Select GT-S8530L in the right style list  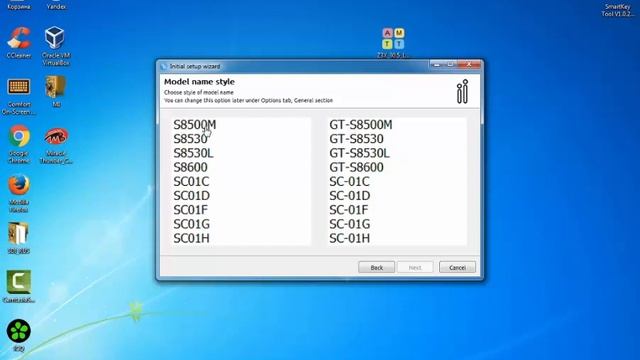click(x=360, y=153)
